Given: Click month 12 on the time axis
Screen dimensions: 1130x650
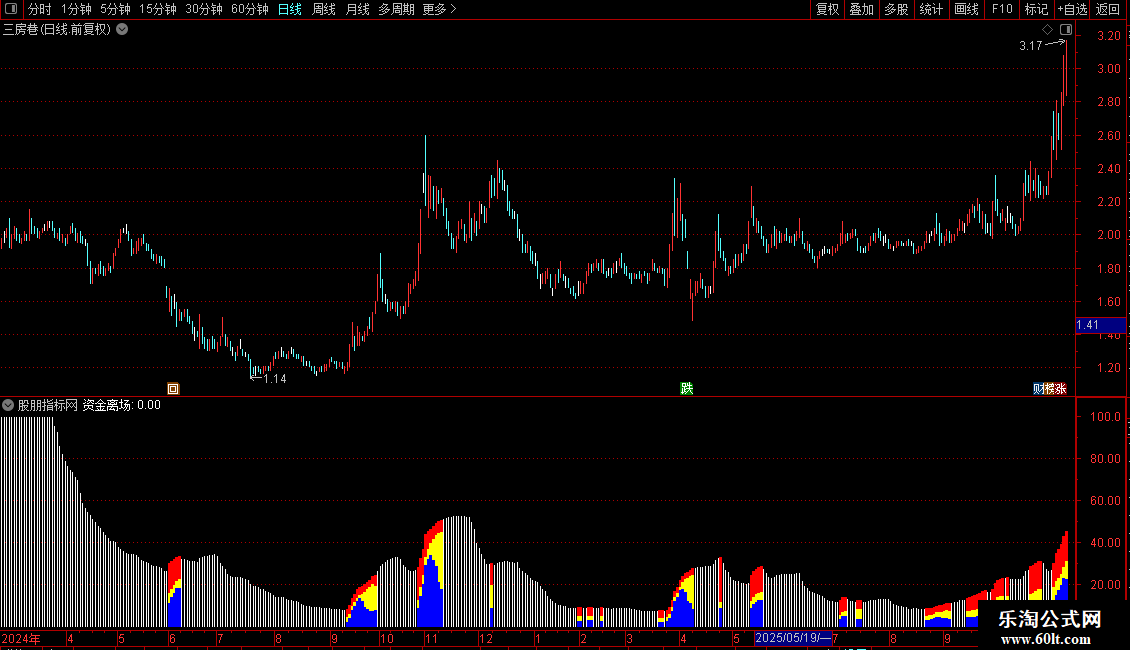Looking at the screenshot, I should click(x=486, y=638).
